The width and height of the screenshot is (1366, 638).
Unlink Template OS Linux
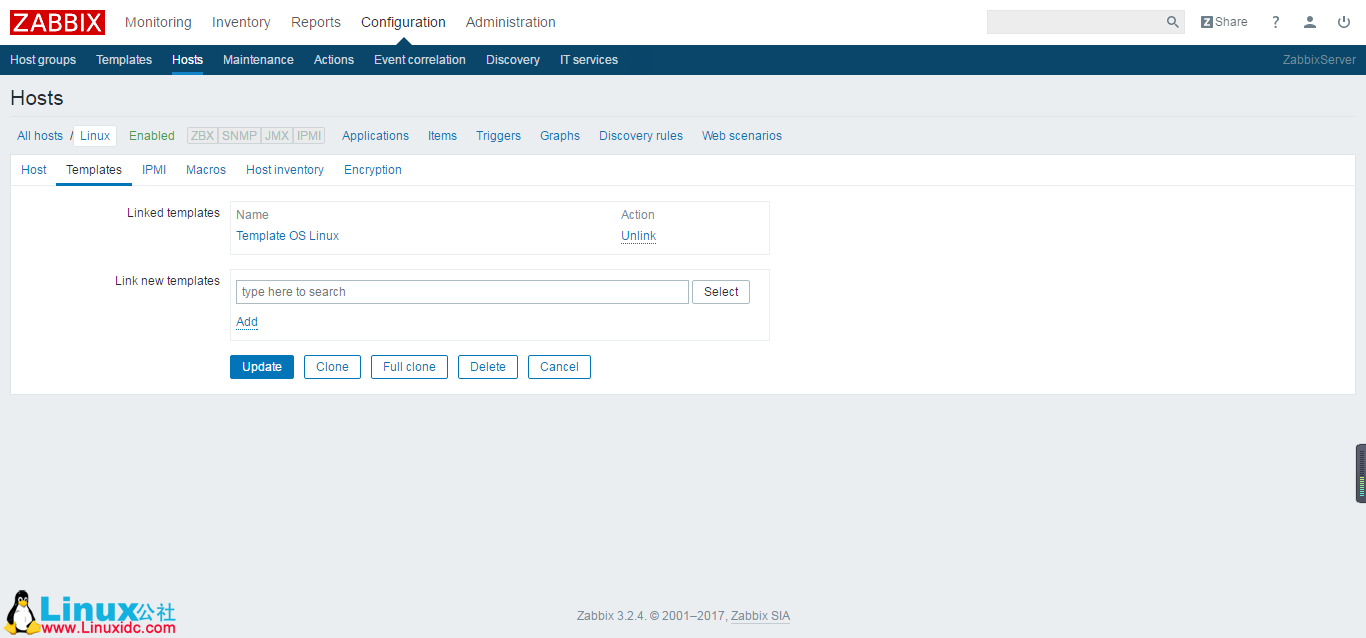(x=638, y=235)
